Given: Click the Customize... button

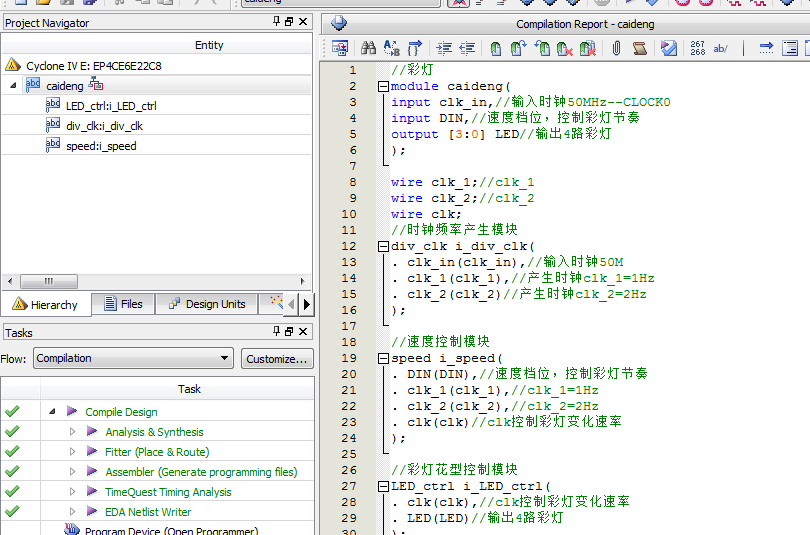Looking at the screenshot, I should 277,358.
